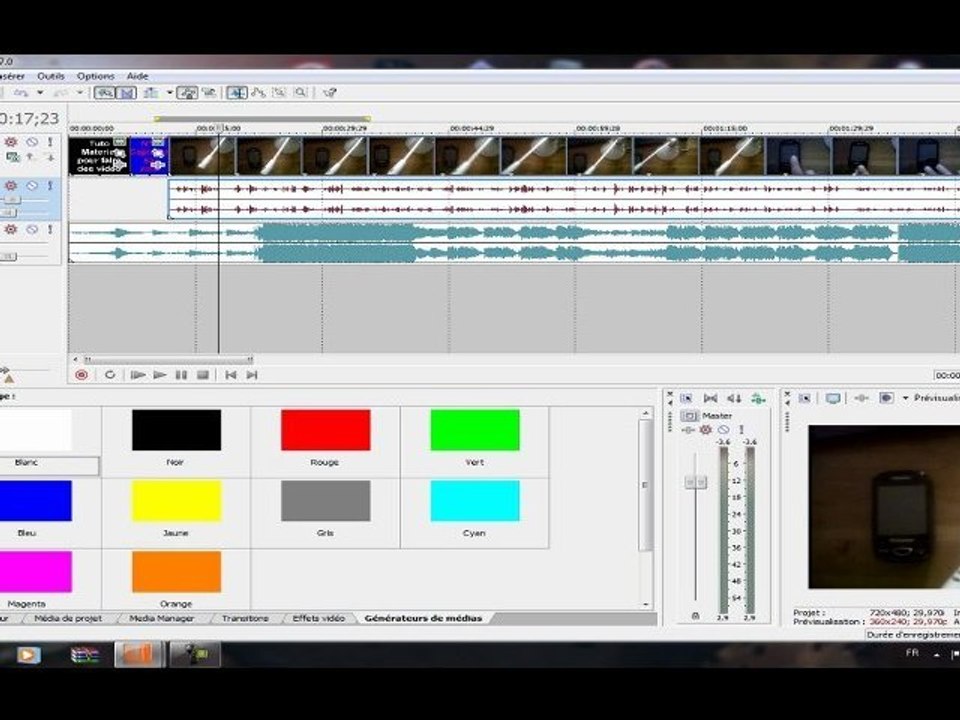Switch to the Transitions tab
The image size is (960, 720).
(245, 618)
